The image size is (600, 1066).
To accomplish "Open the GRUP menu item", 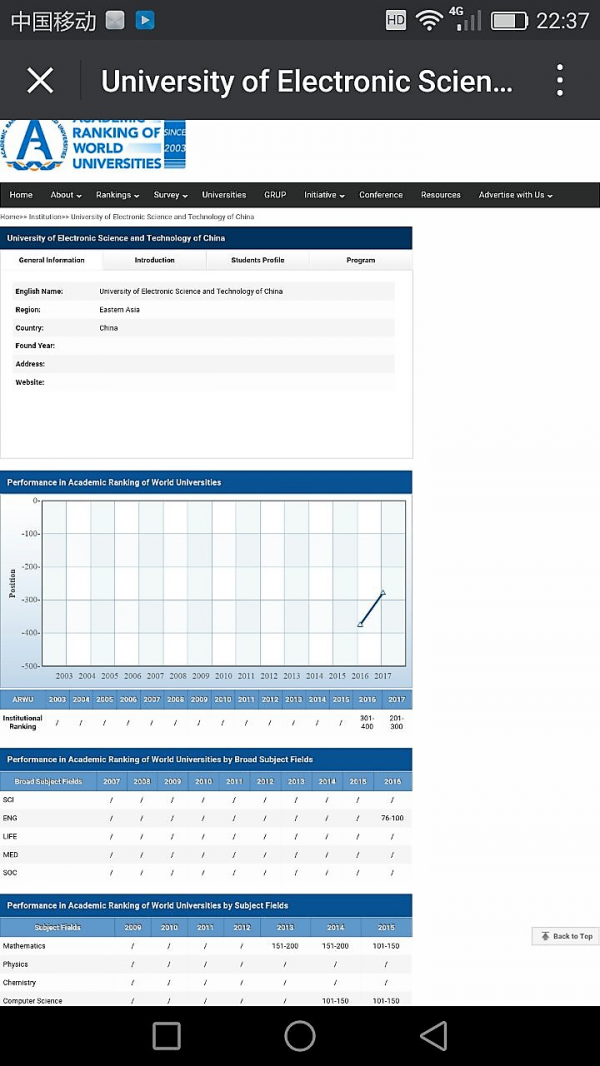I will pos(275,195).
